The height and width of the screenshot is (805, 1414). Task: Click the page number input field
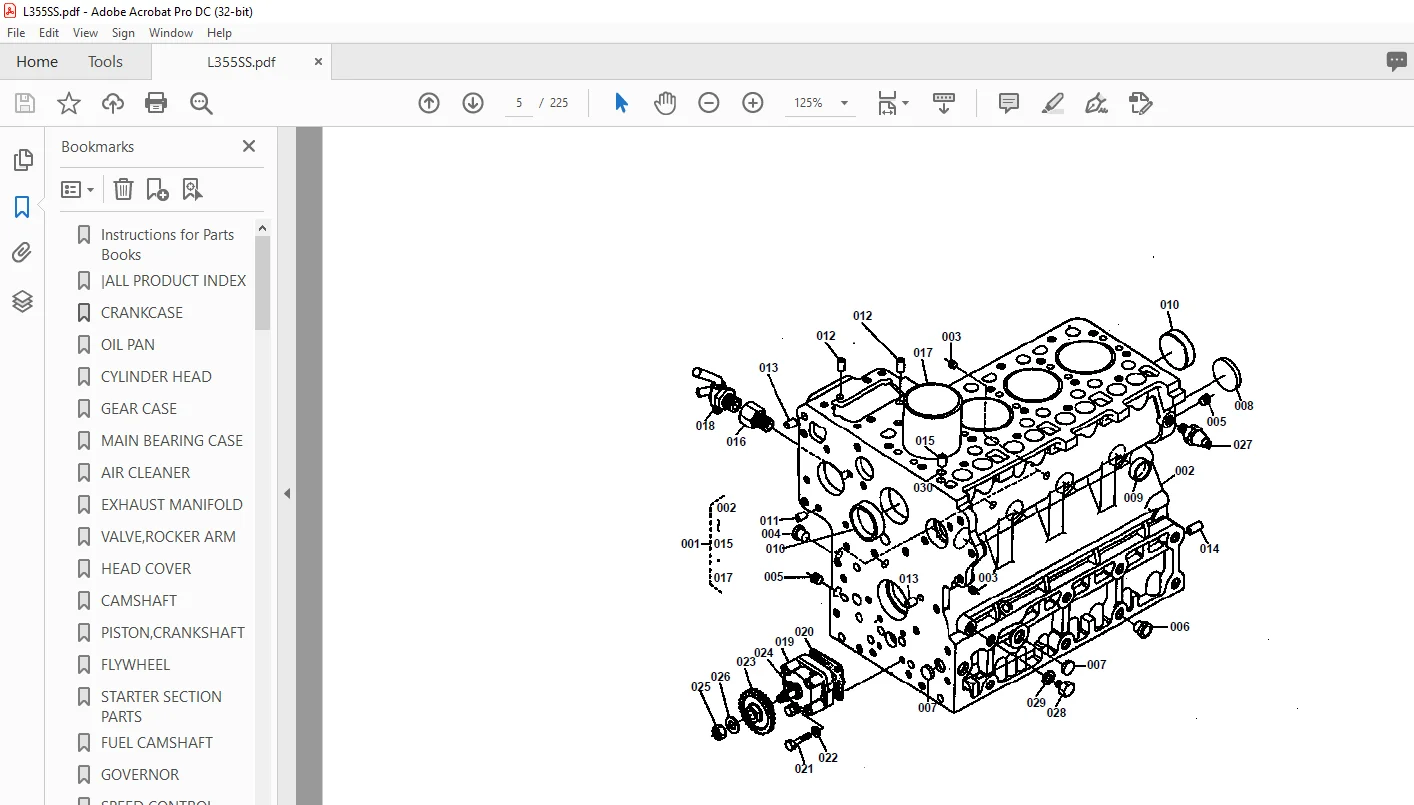click(519, 103)
